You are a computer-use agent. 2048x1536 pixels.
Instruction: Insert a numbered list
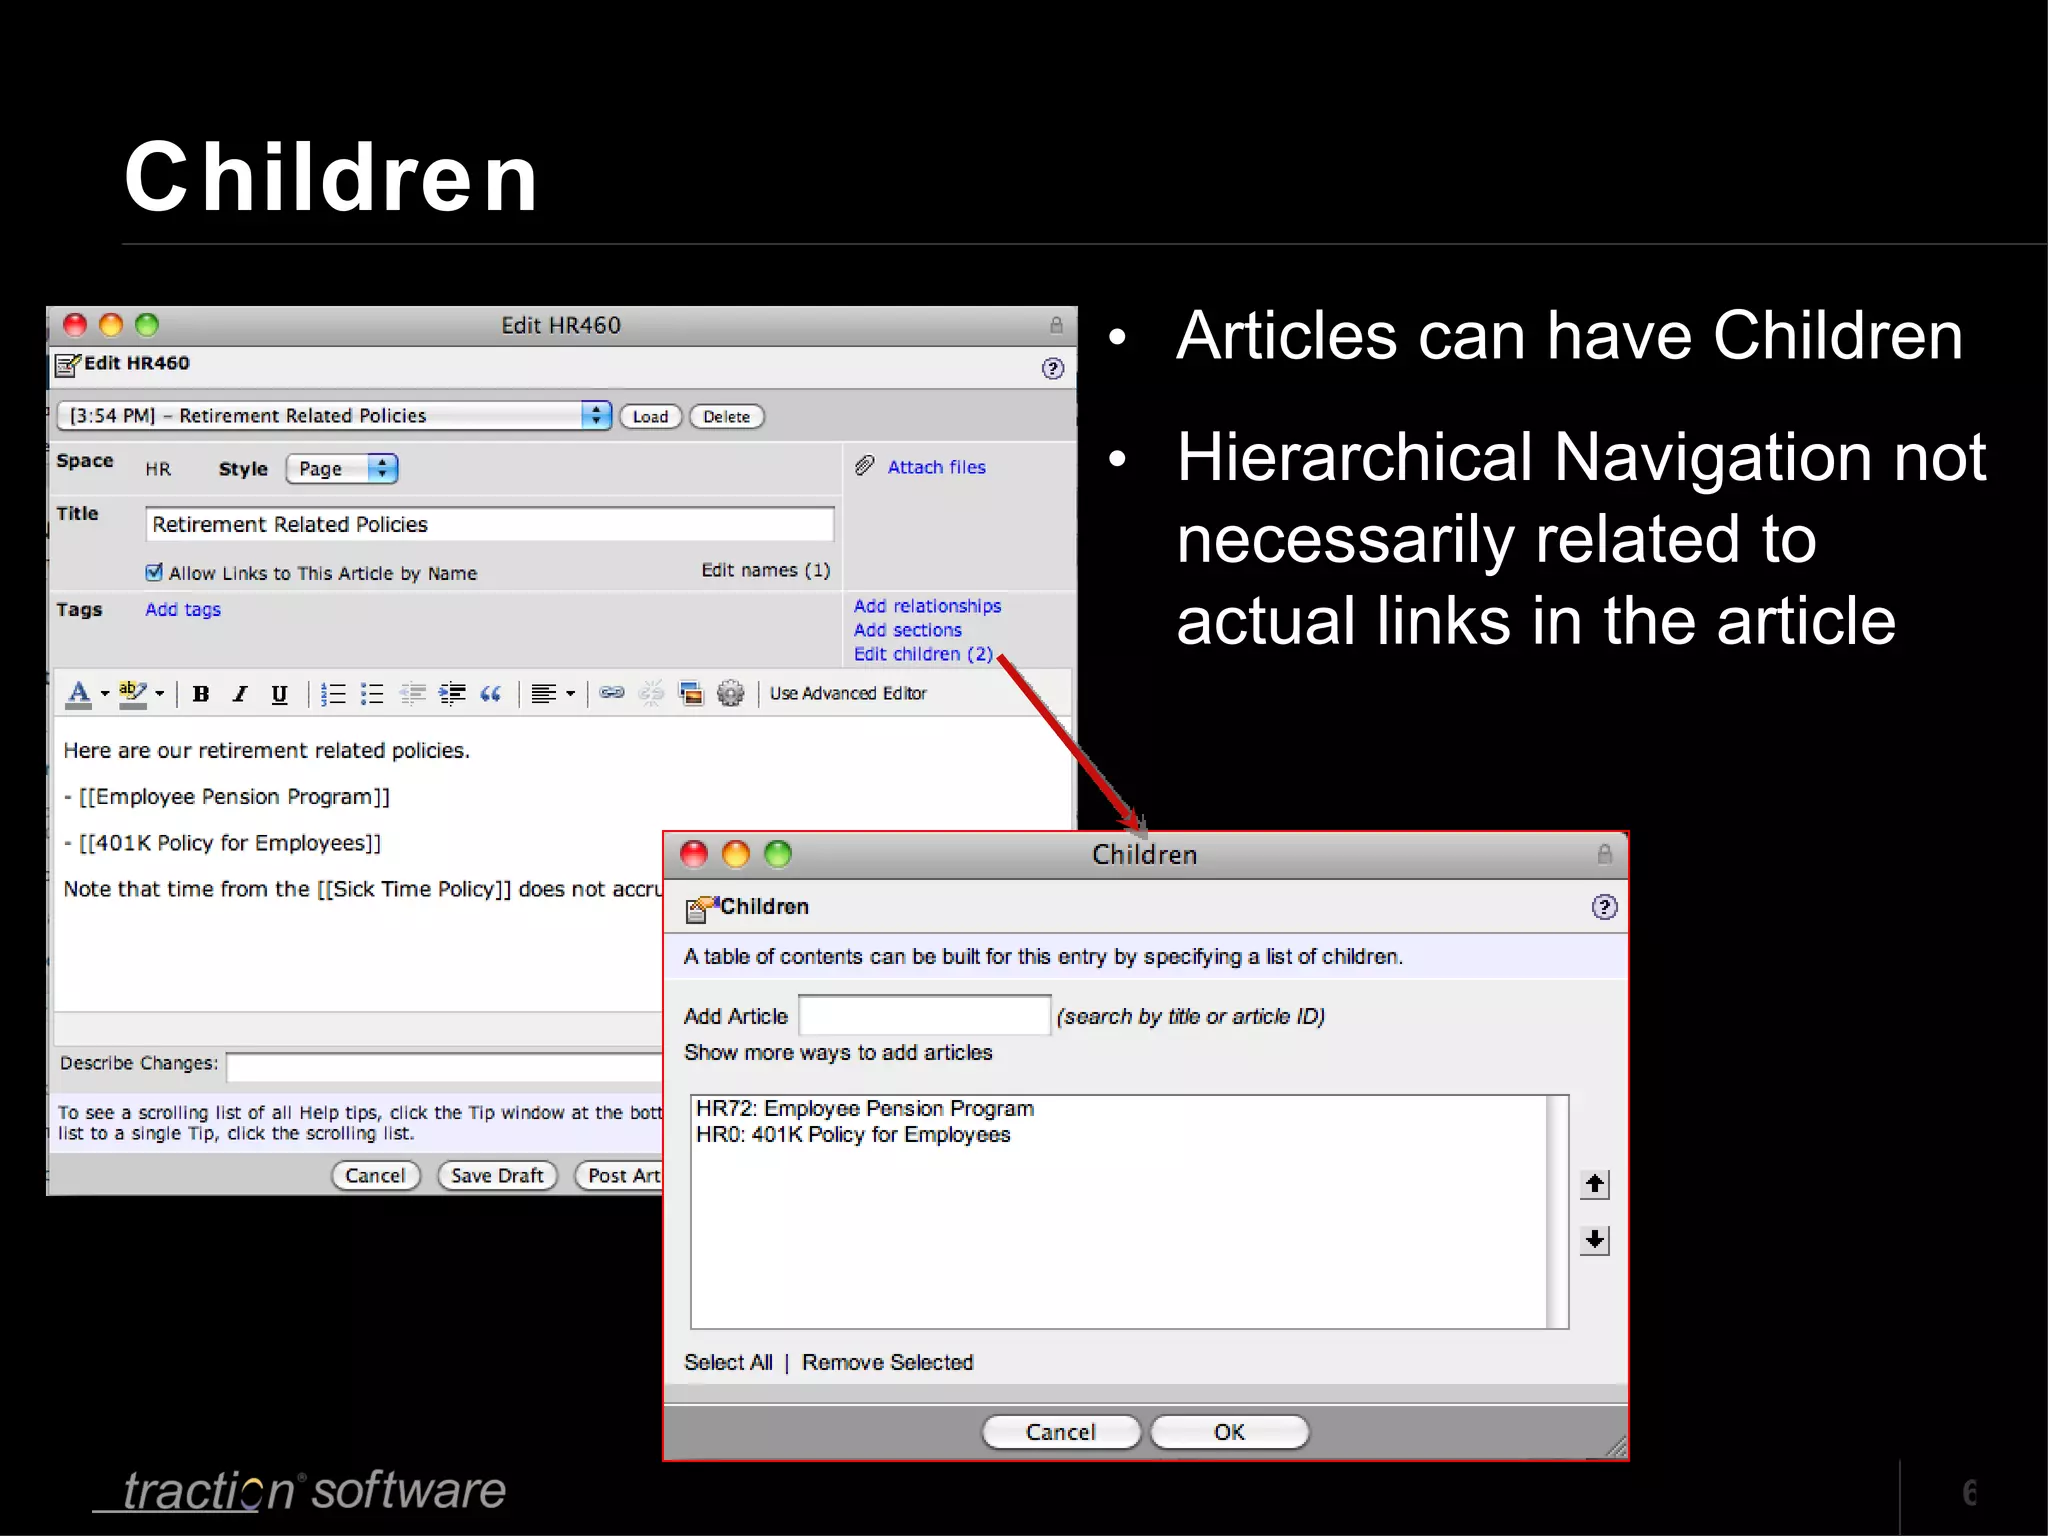click(333, 693)
